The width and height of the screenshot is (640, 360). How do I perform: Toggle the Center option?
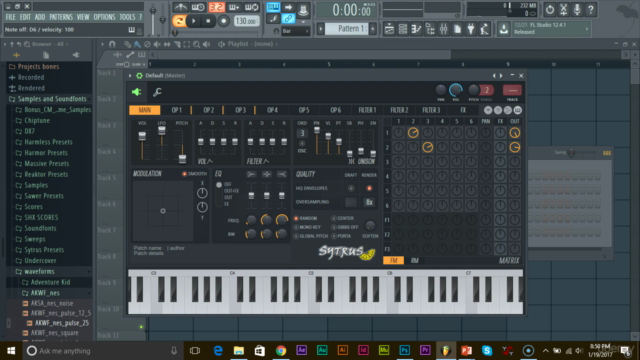(x=334, y=218)
